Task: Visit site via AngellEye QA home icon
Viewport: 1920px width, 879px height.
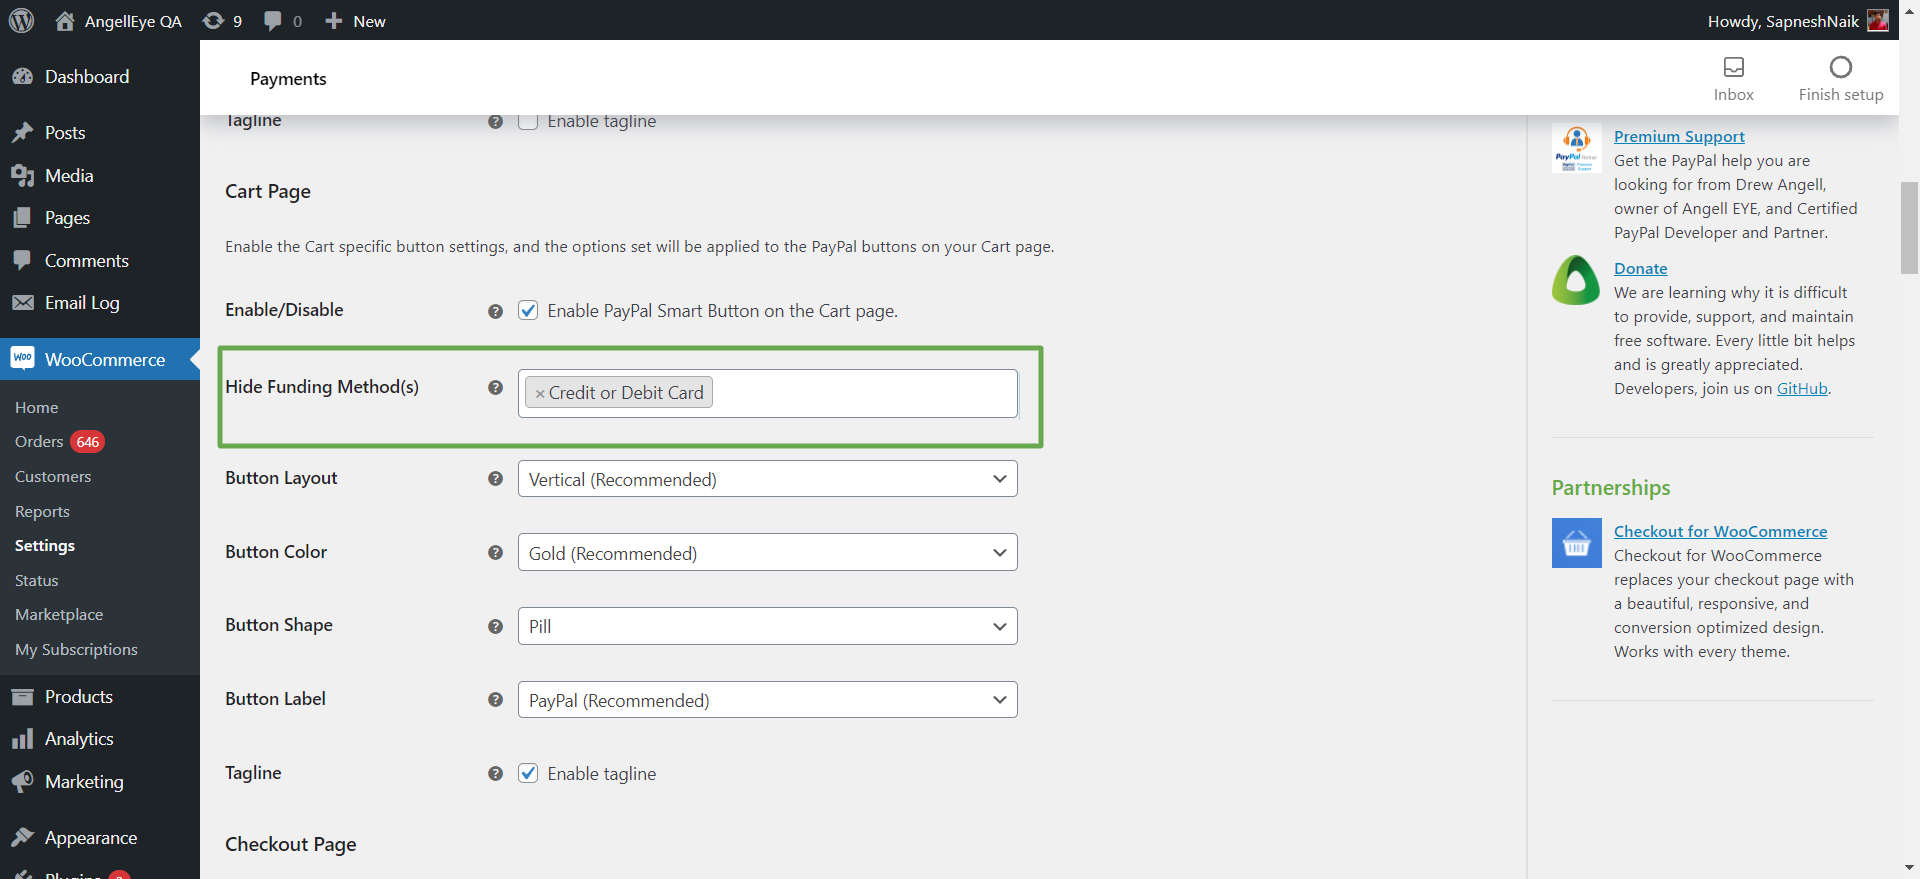Action: pyautogui.click(x=65, y=21)
